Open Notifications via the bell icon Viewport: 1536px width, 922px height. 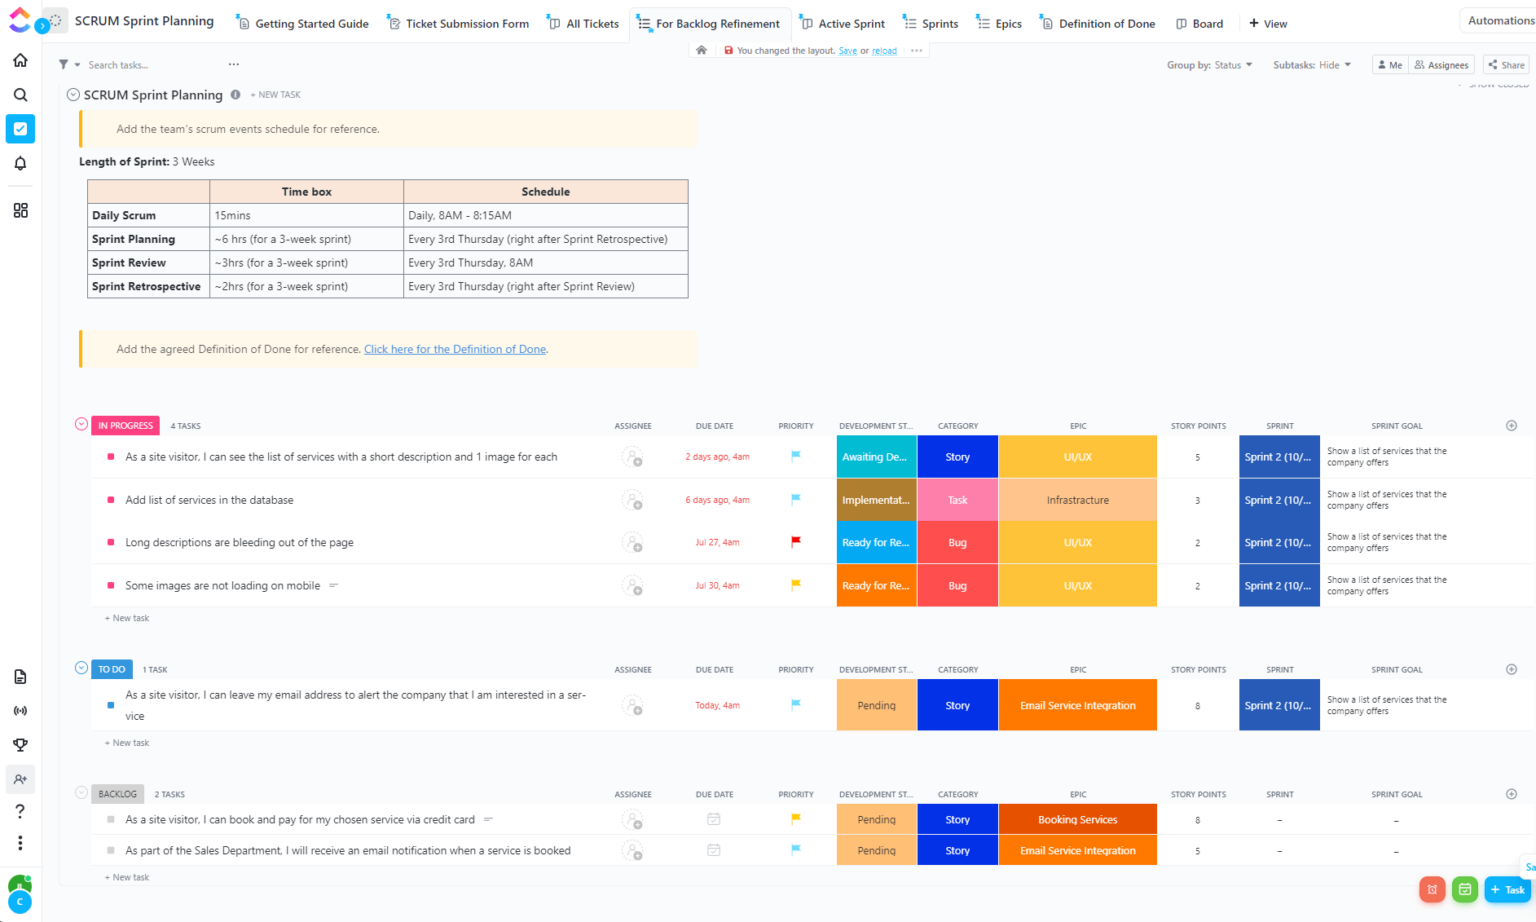click(x=20, y=163)
